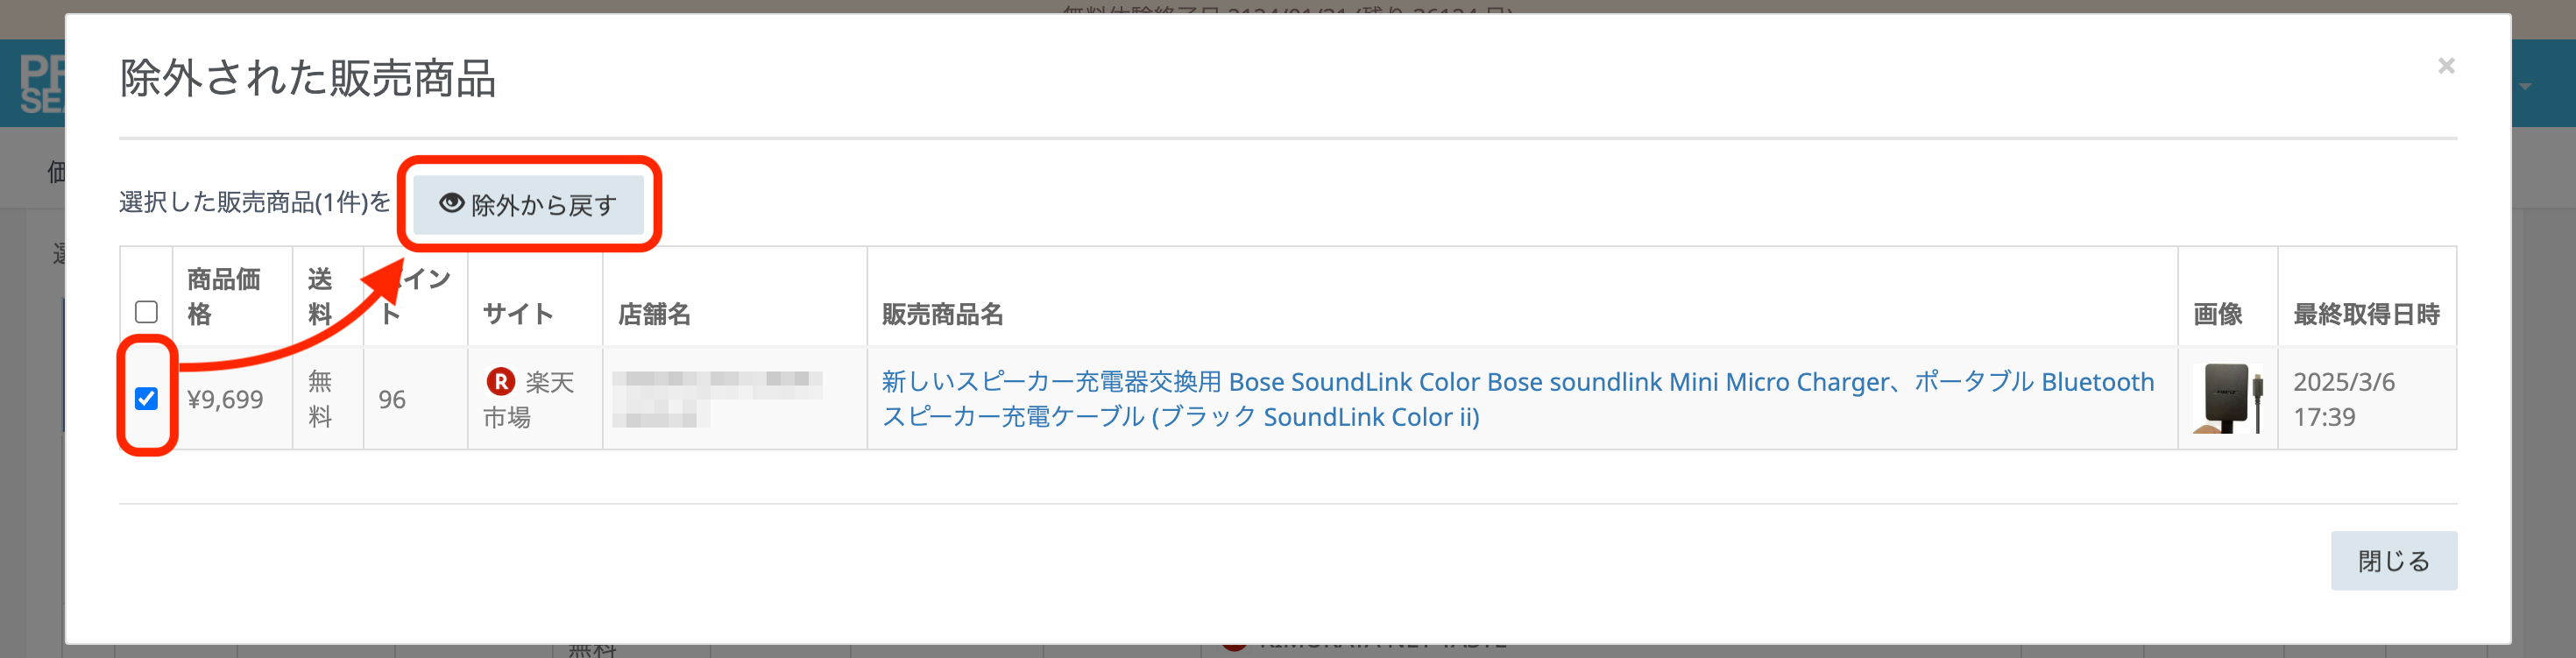This screenshot has height=658, width=2576.
Task: Click the ¥9,699 price cell
Action: 225,399
